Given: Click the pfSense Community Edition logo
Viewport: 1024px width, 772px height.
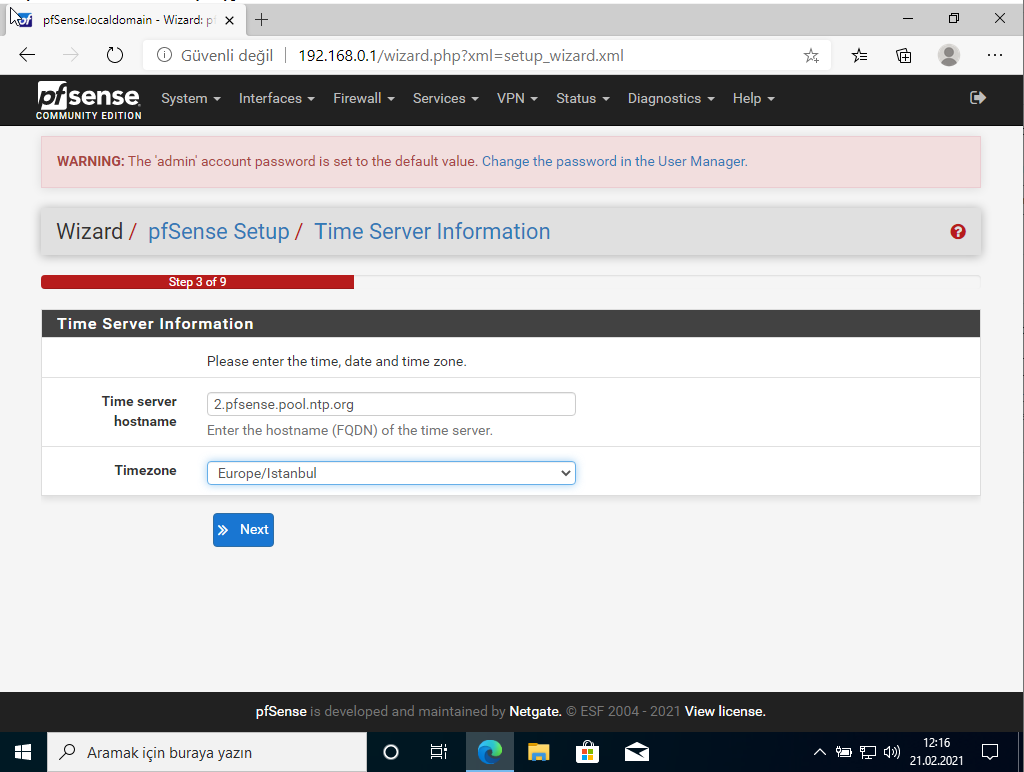Looking at the screenshot, I should [x=88, y=101].
